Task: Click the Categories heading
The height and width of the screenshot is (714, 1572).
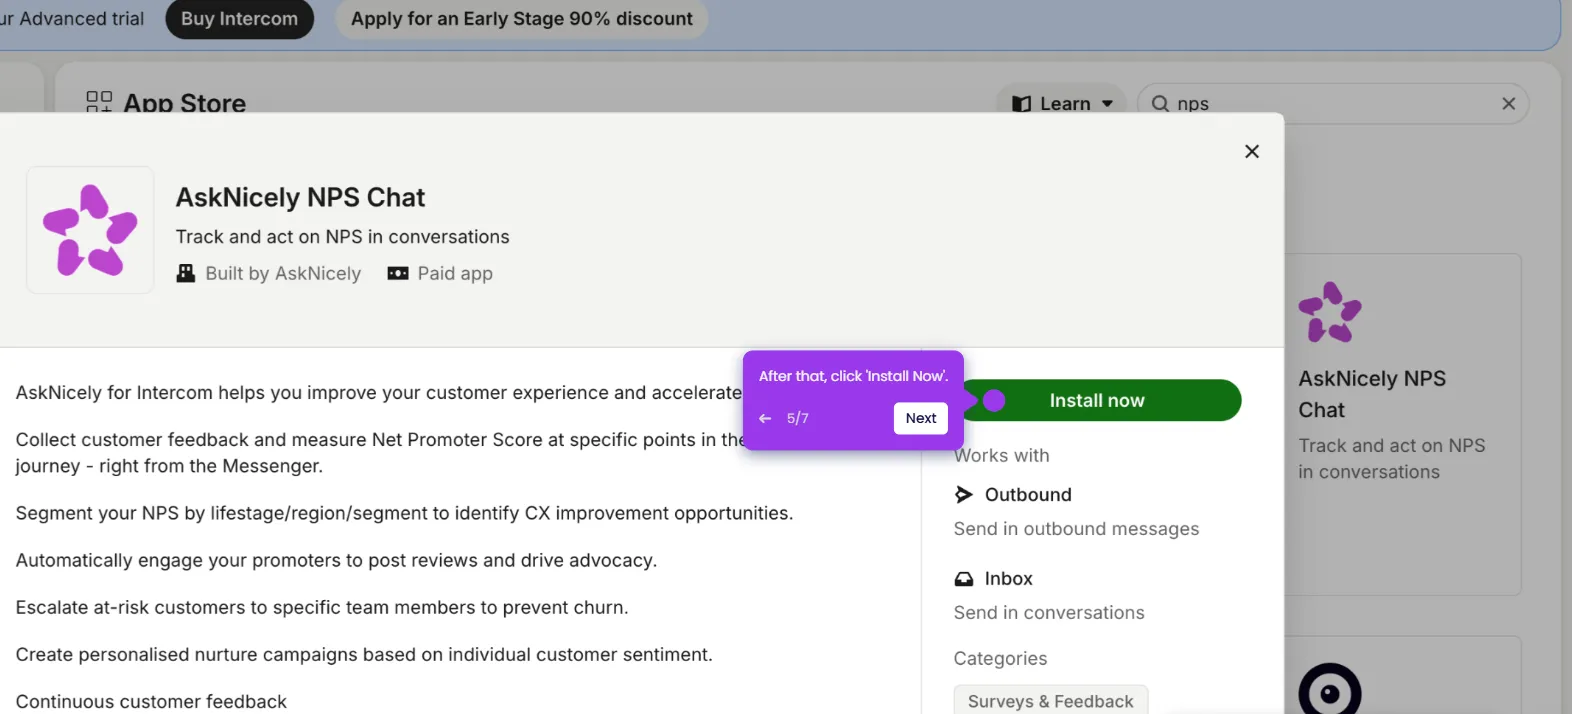Action: pos(1000,658)
